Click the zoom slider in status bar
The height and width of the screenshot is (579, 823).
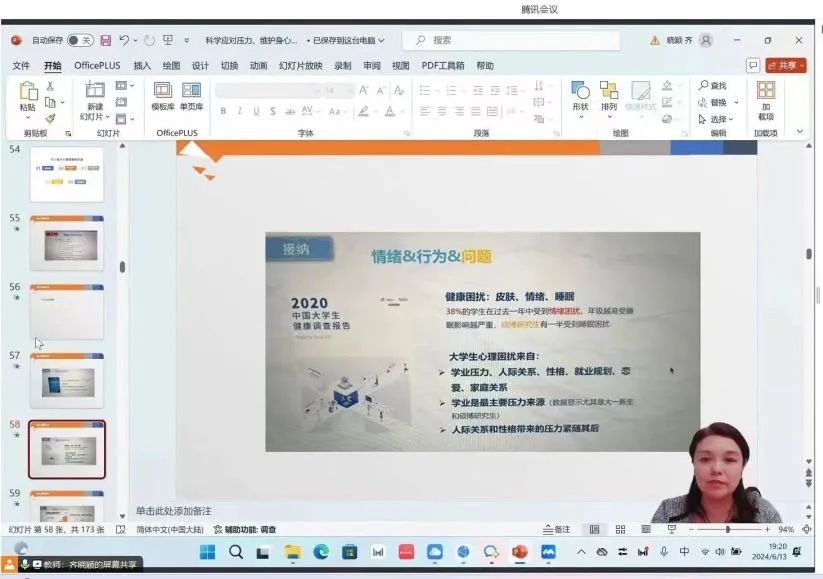tap(728, 529)
